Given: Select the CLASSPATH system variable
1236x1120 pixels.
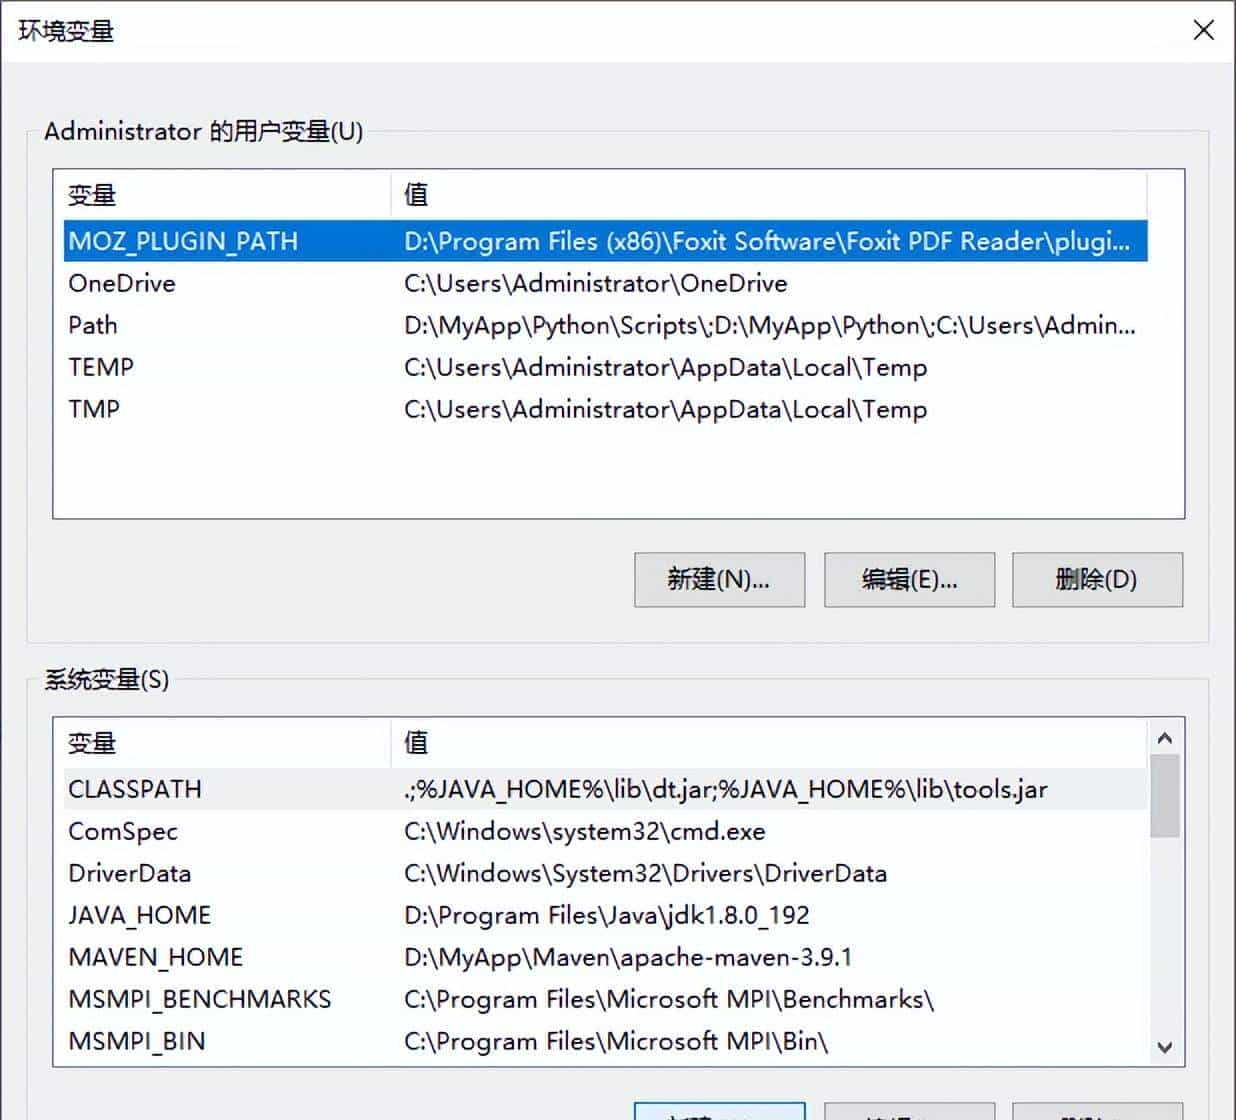Looking at the screenshot, I should pyautogui.click(x=605, y=789).
